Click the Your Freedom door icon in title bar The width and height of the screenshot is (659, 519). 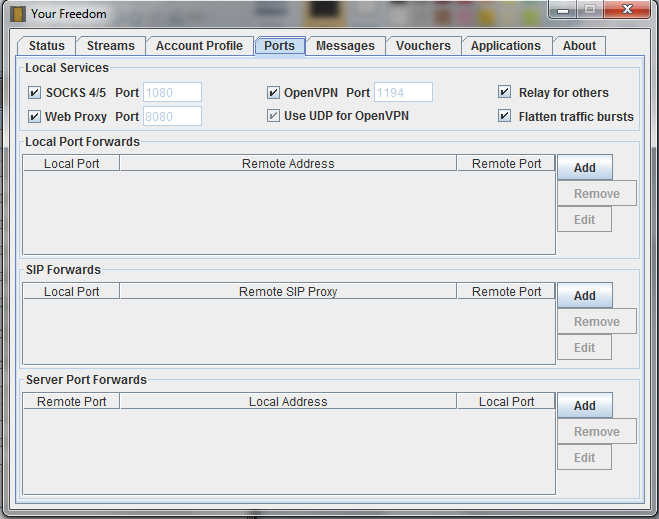pyautogui.click(x=18, y=13)
